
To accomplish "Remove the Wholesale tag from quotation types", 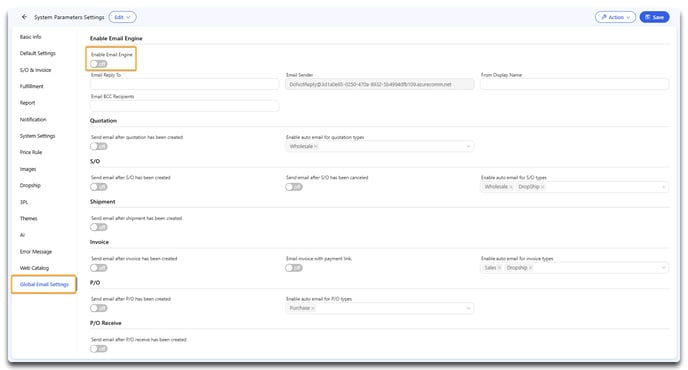I will point(315,146).
